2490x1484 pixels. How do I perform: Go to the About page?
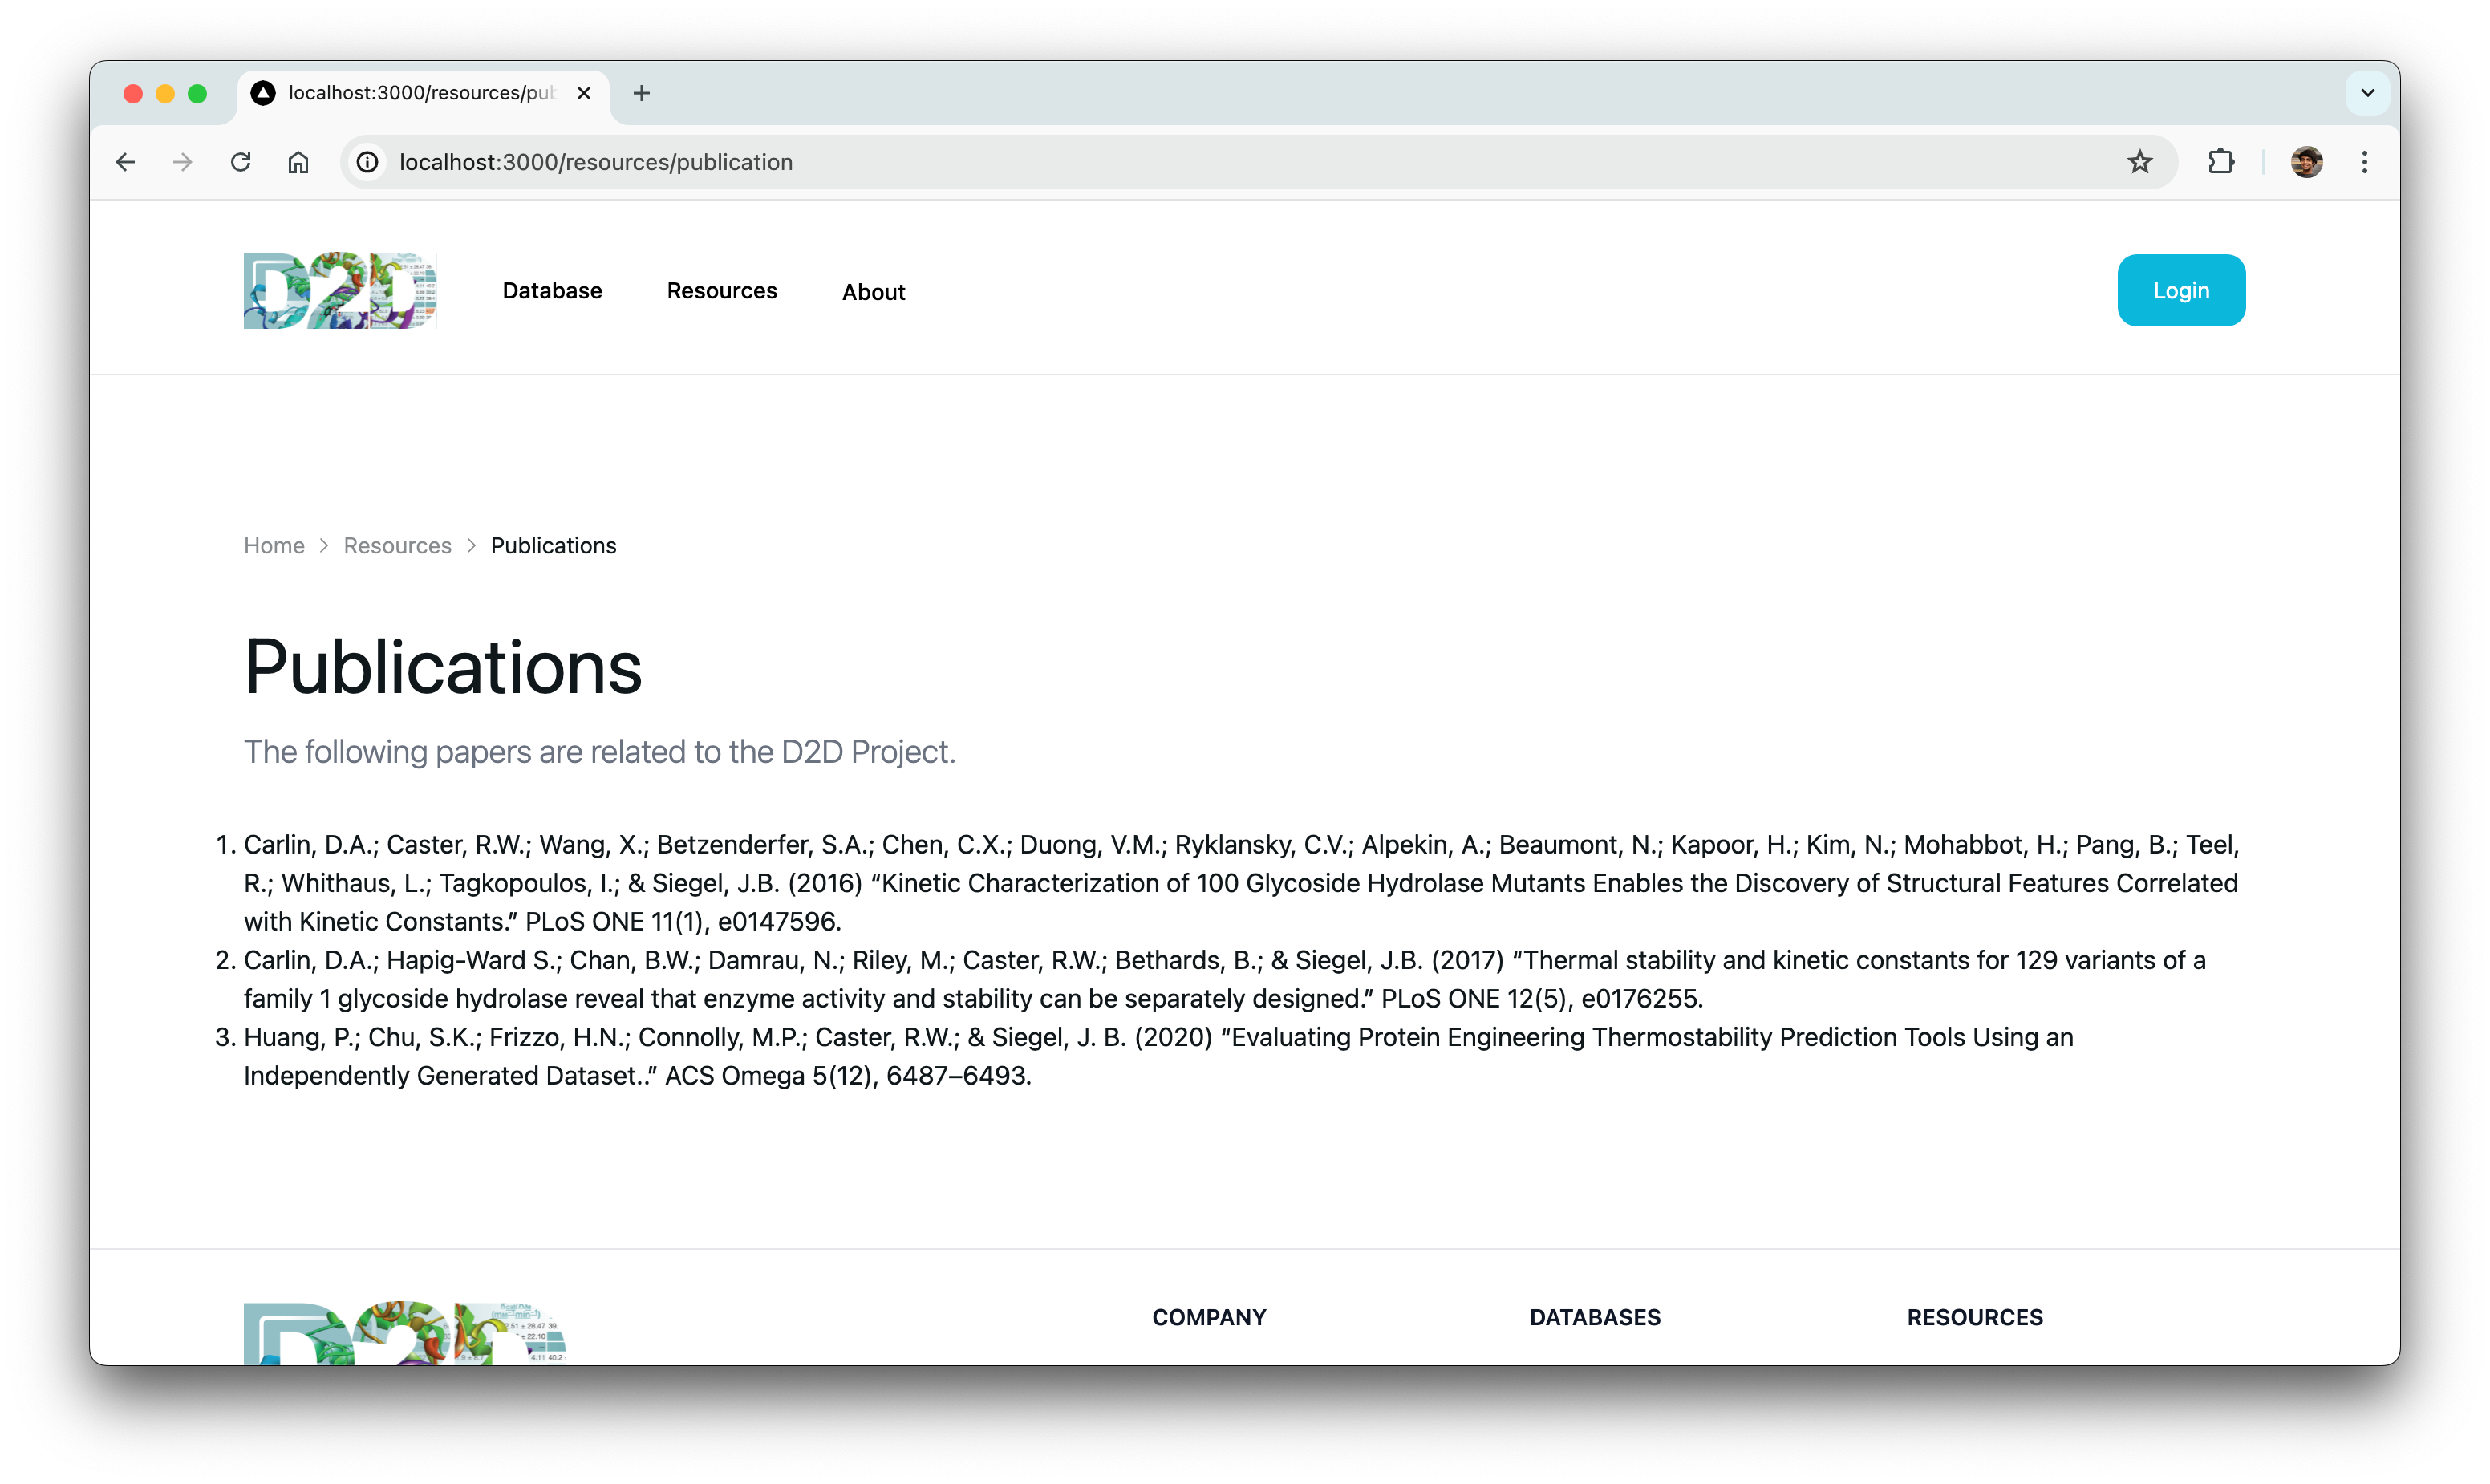click(x=873, y=292)
